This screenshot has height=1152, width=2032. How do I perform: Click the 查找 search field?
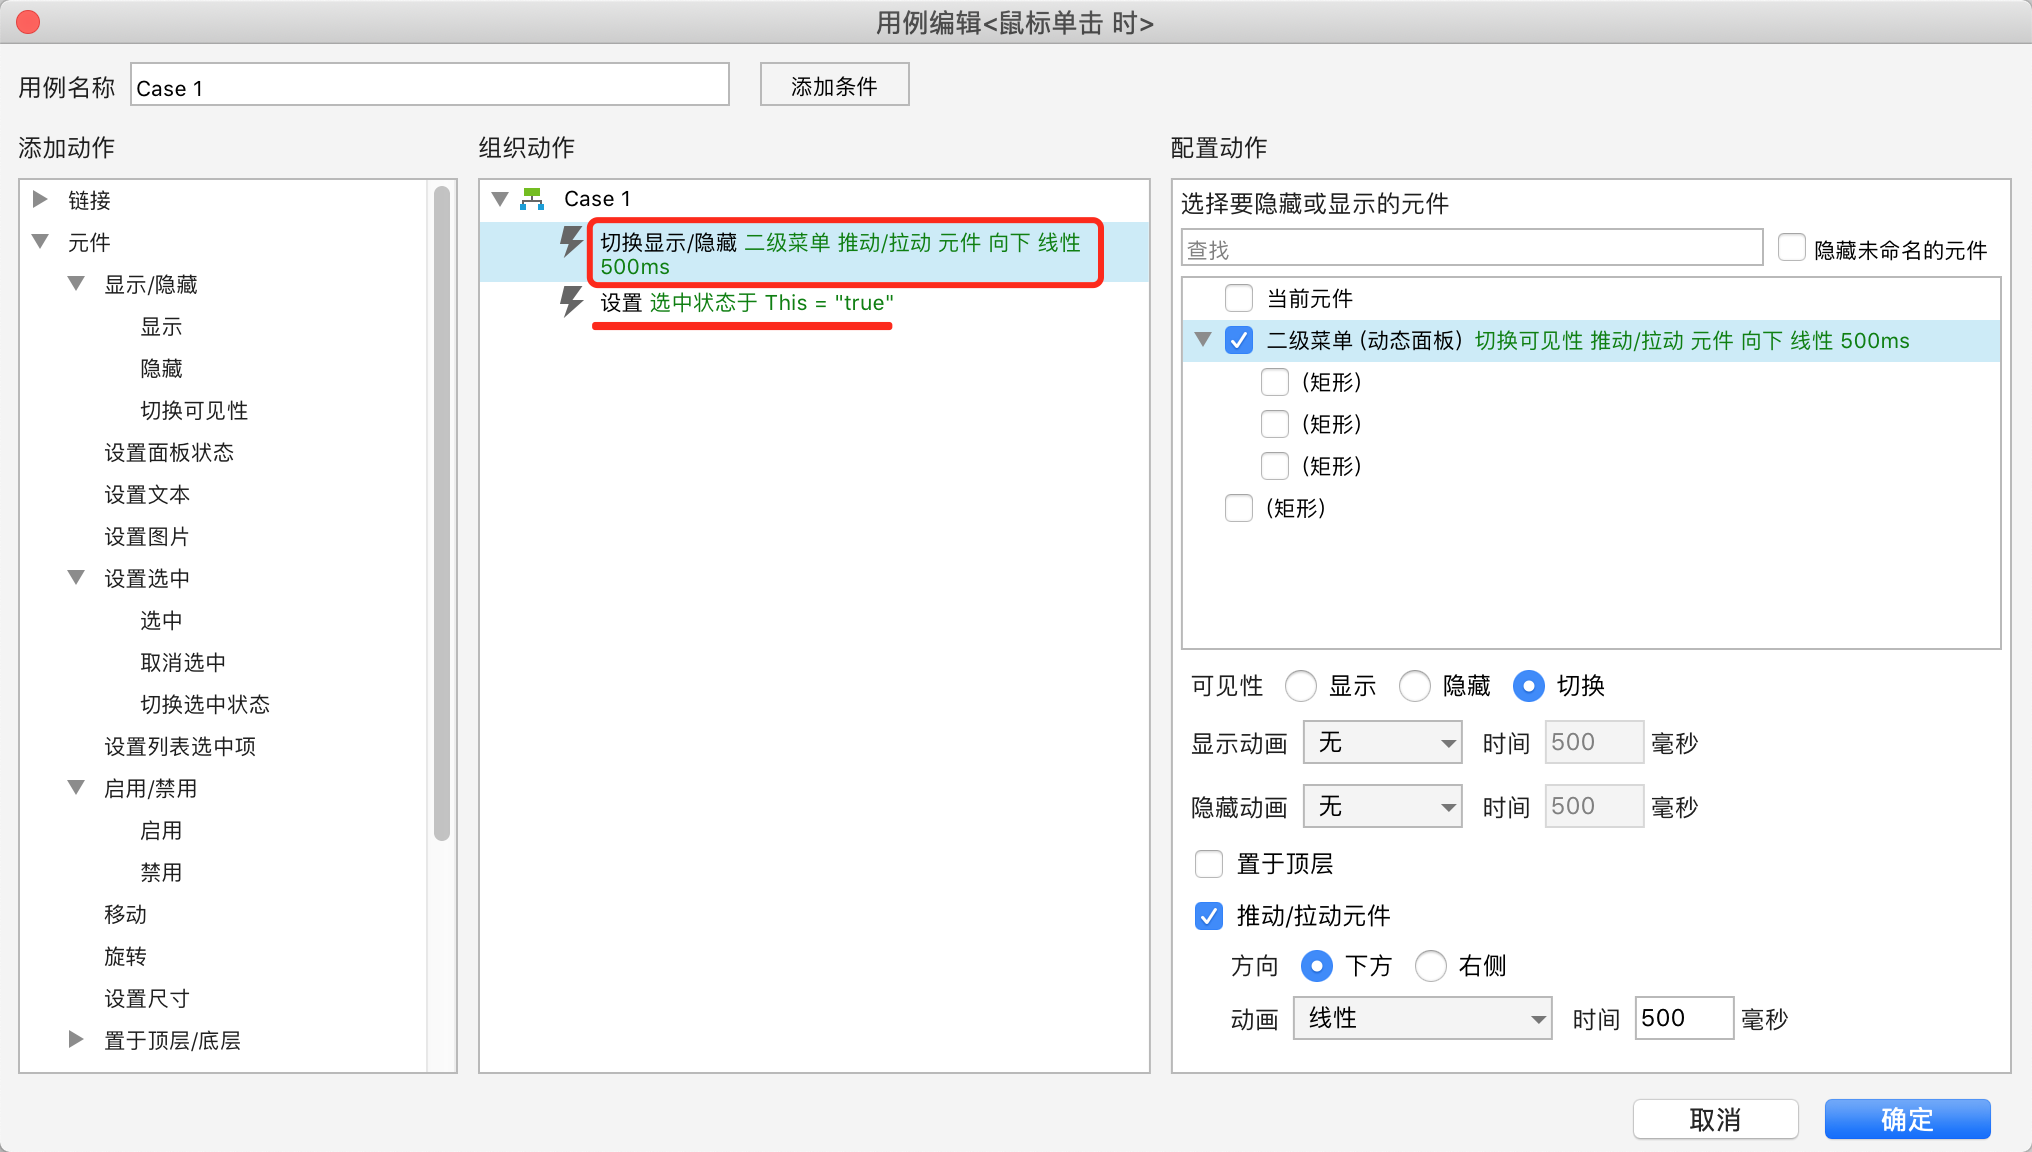[x=1471, y=248]
